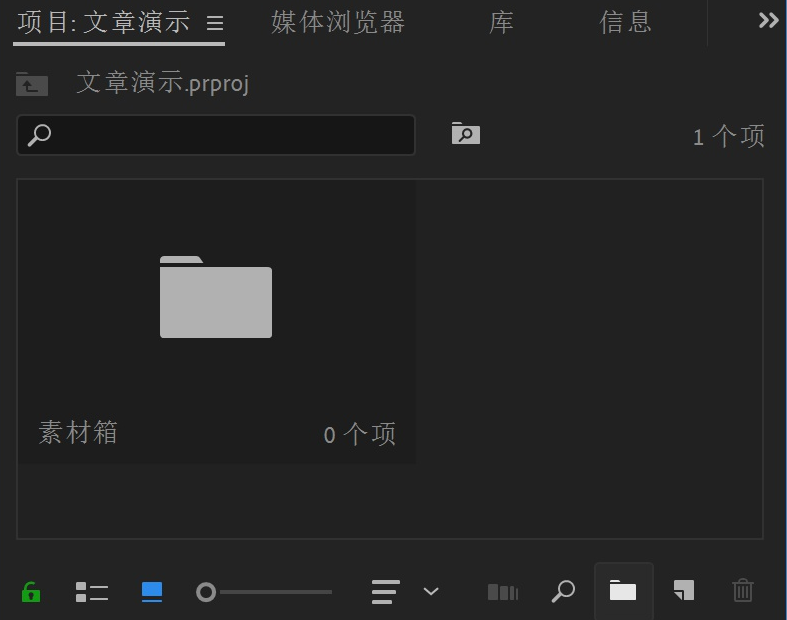
Task: Open the sort icons menu
Action: point(385,592)
